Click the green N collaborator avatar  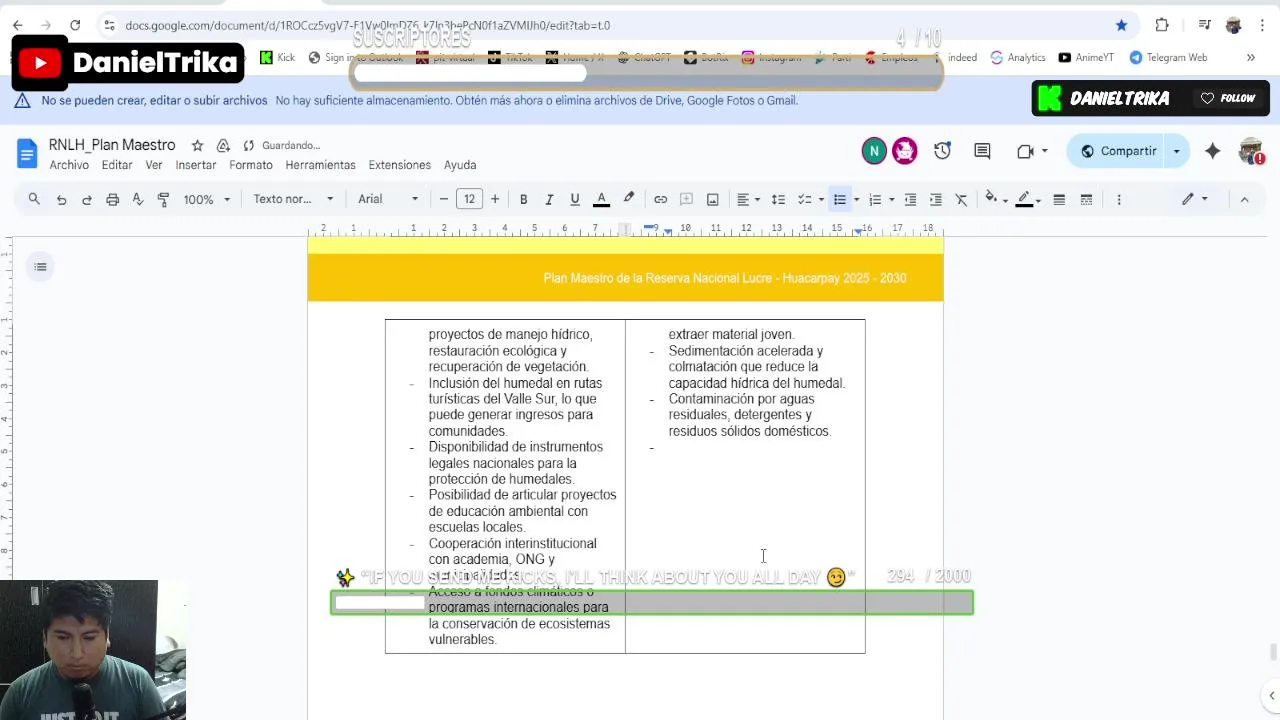click(x=874, y=151)
